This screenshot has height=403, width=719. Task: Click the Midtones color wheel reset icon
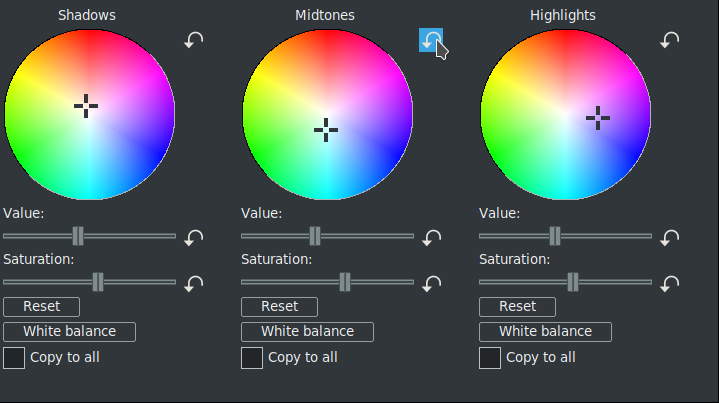pos(431,40)
